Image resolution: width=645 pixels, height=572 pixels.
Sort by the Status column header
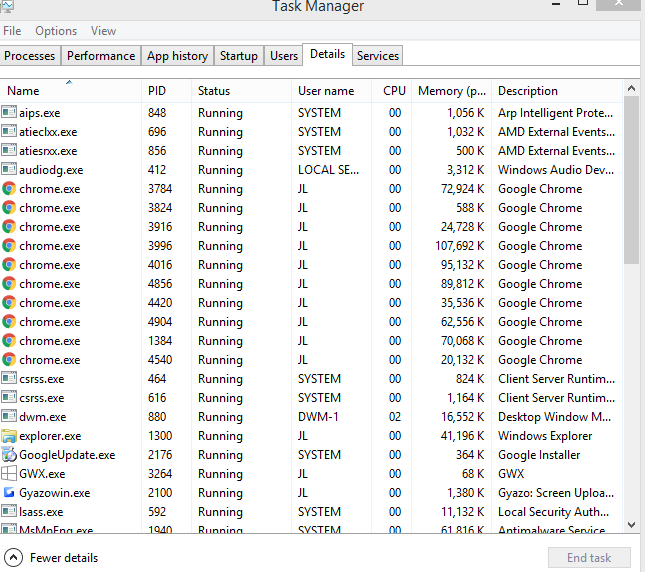point(241,90)
